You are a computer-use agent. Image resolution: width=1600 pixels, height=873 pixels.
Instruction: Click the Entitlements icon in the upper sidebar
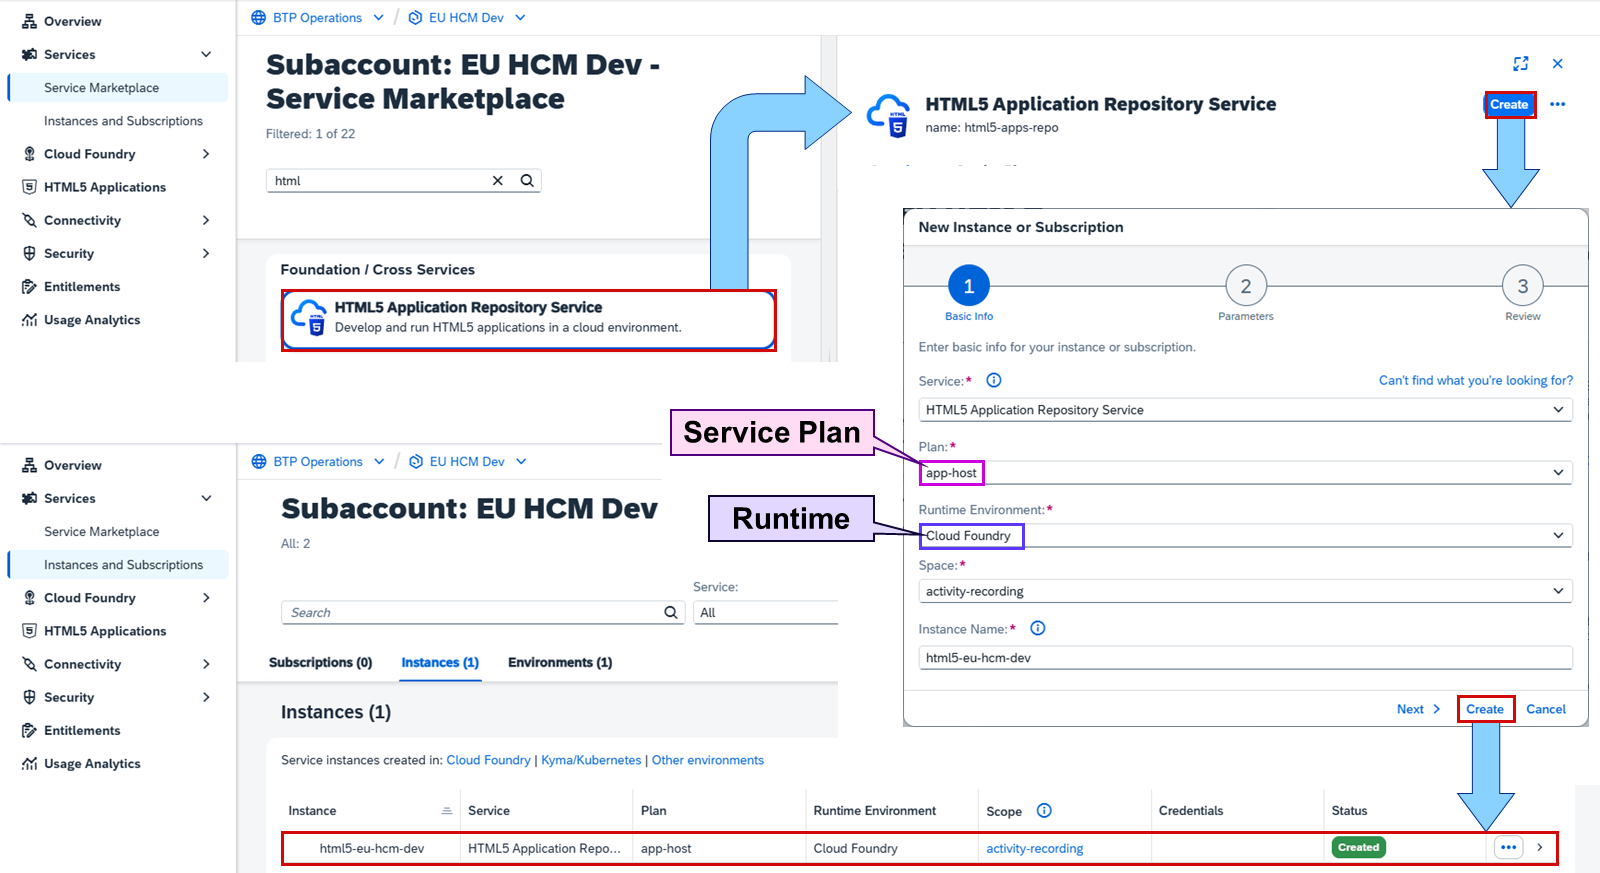click(x=29, y=287)
